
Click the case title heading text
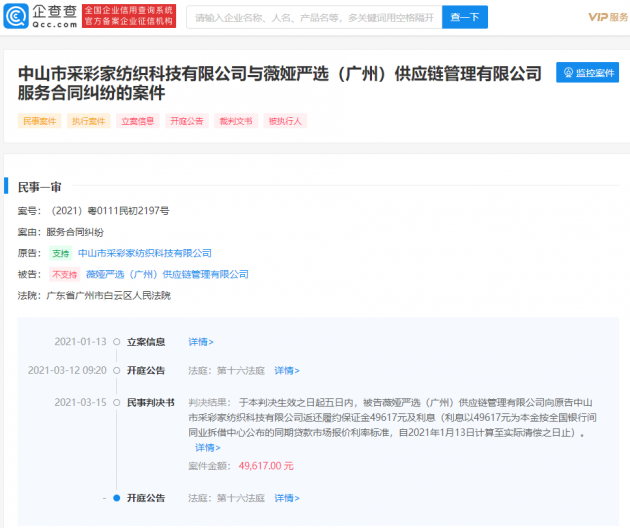[280, 83]
